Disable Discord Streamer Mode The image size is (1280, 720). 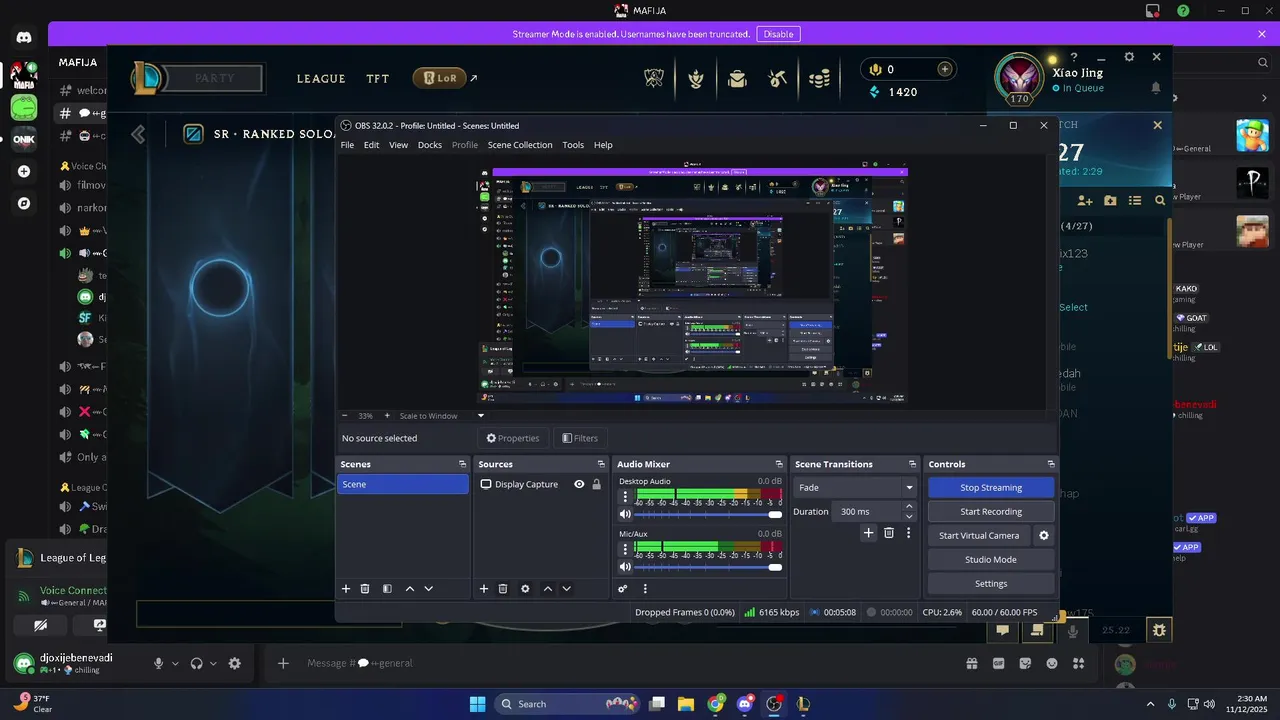(x=778, y=34)
